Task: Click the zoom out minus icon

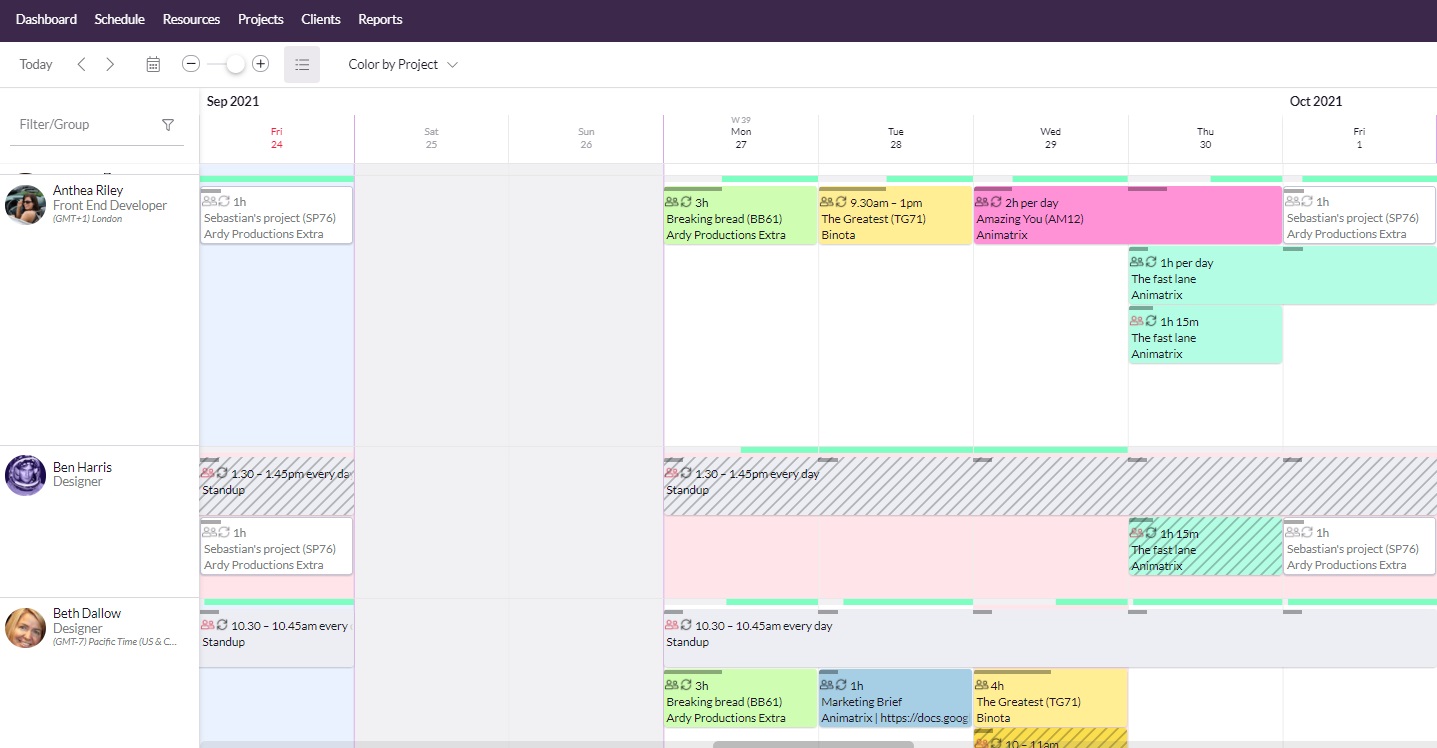Action: click(190, 63)
